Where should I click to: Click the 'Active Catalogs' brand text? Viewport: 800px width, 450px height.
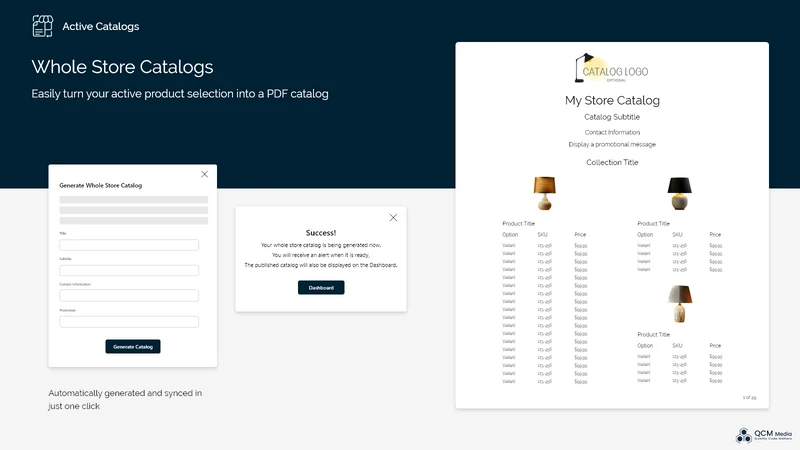[101, 27]
